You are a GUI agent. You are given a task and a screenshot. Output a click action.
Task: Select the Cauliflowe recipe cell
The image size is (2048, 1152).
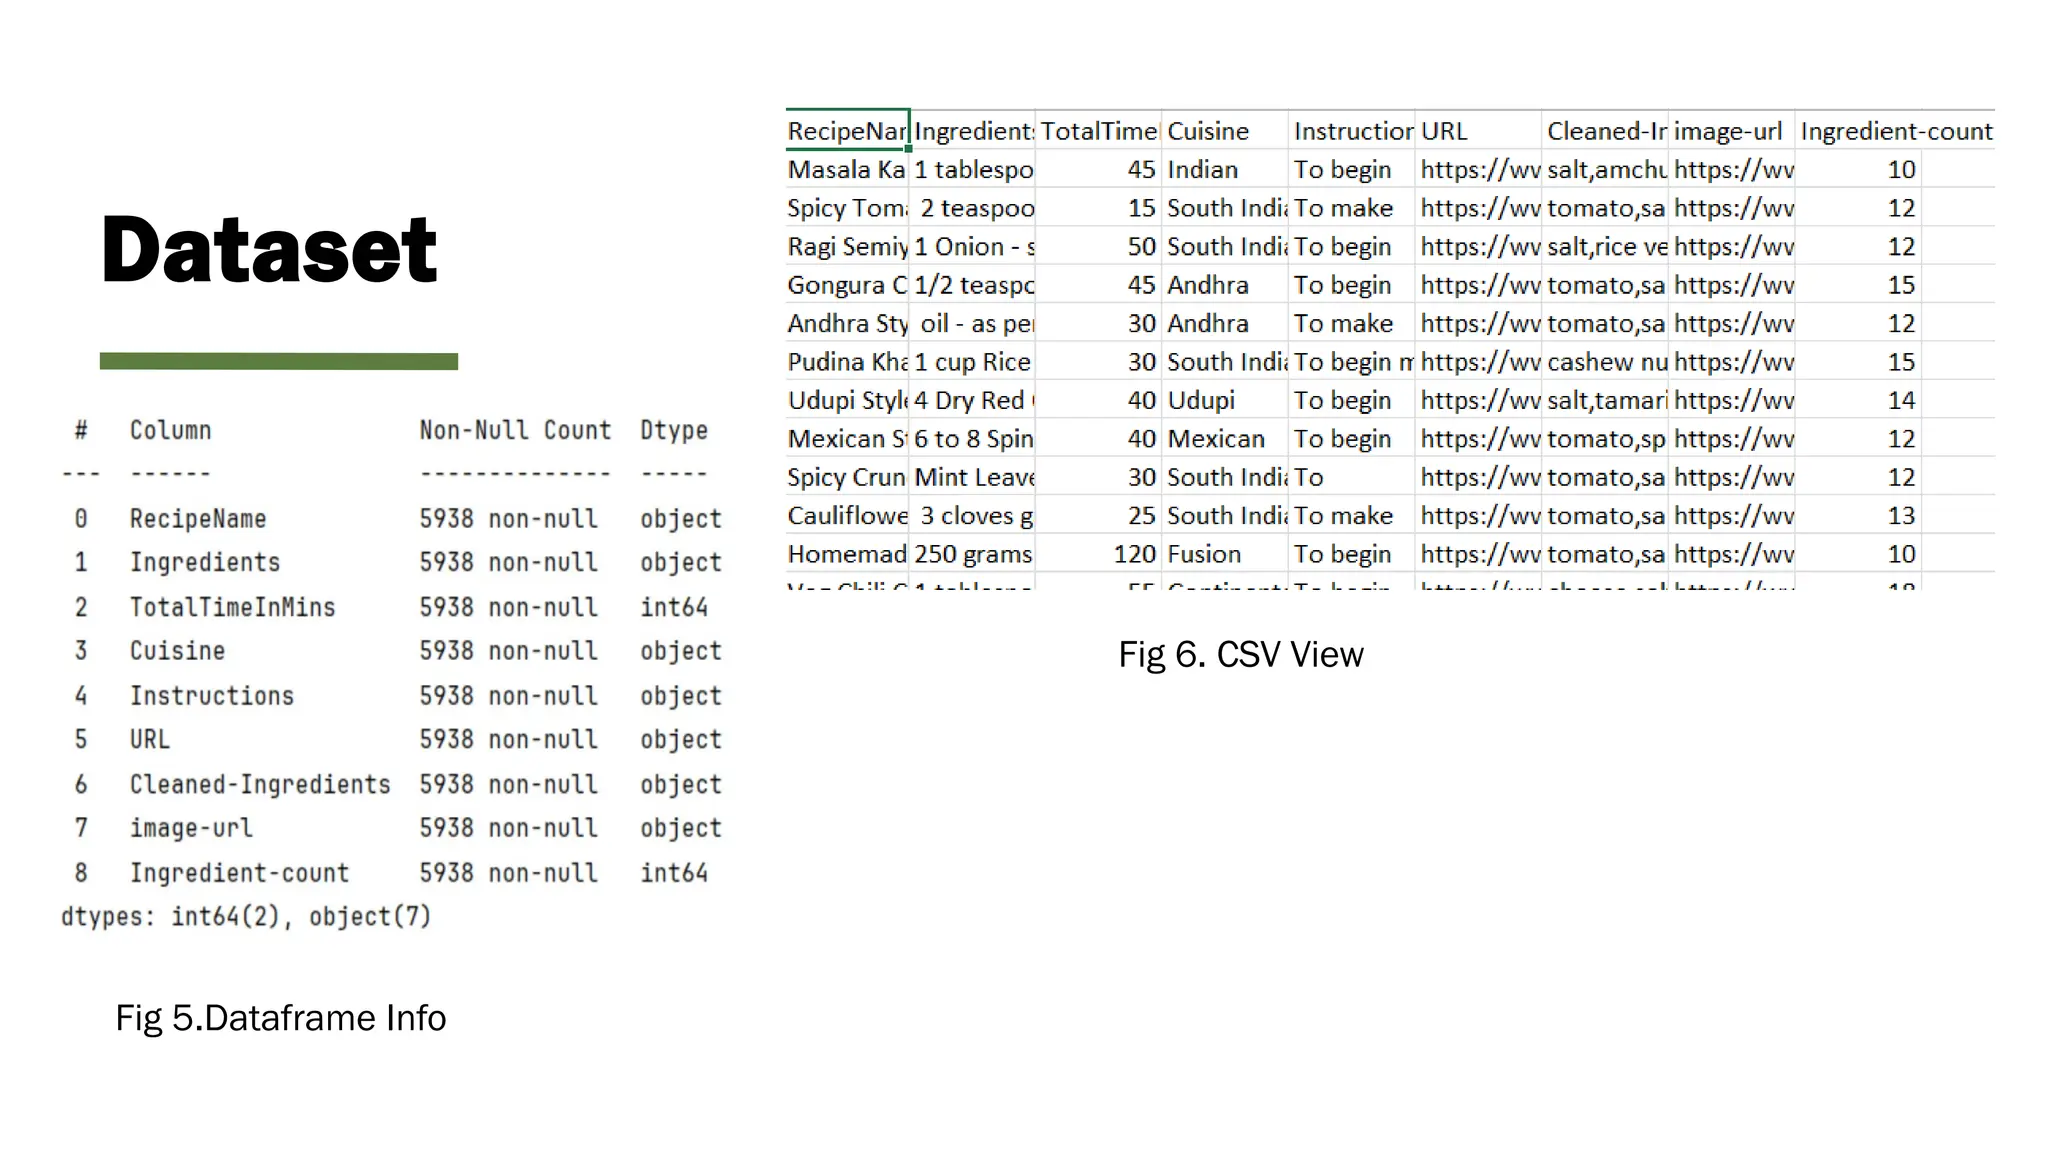(x=847, y=516)
